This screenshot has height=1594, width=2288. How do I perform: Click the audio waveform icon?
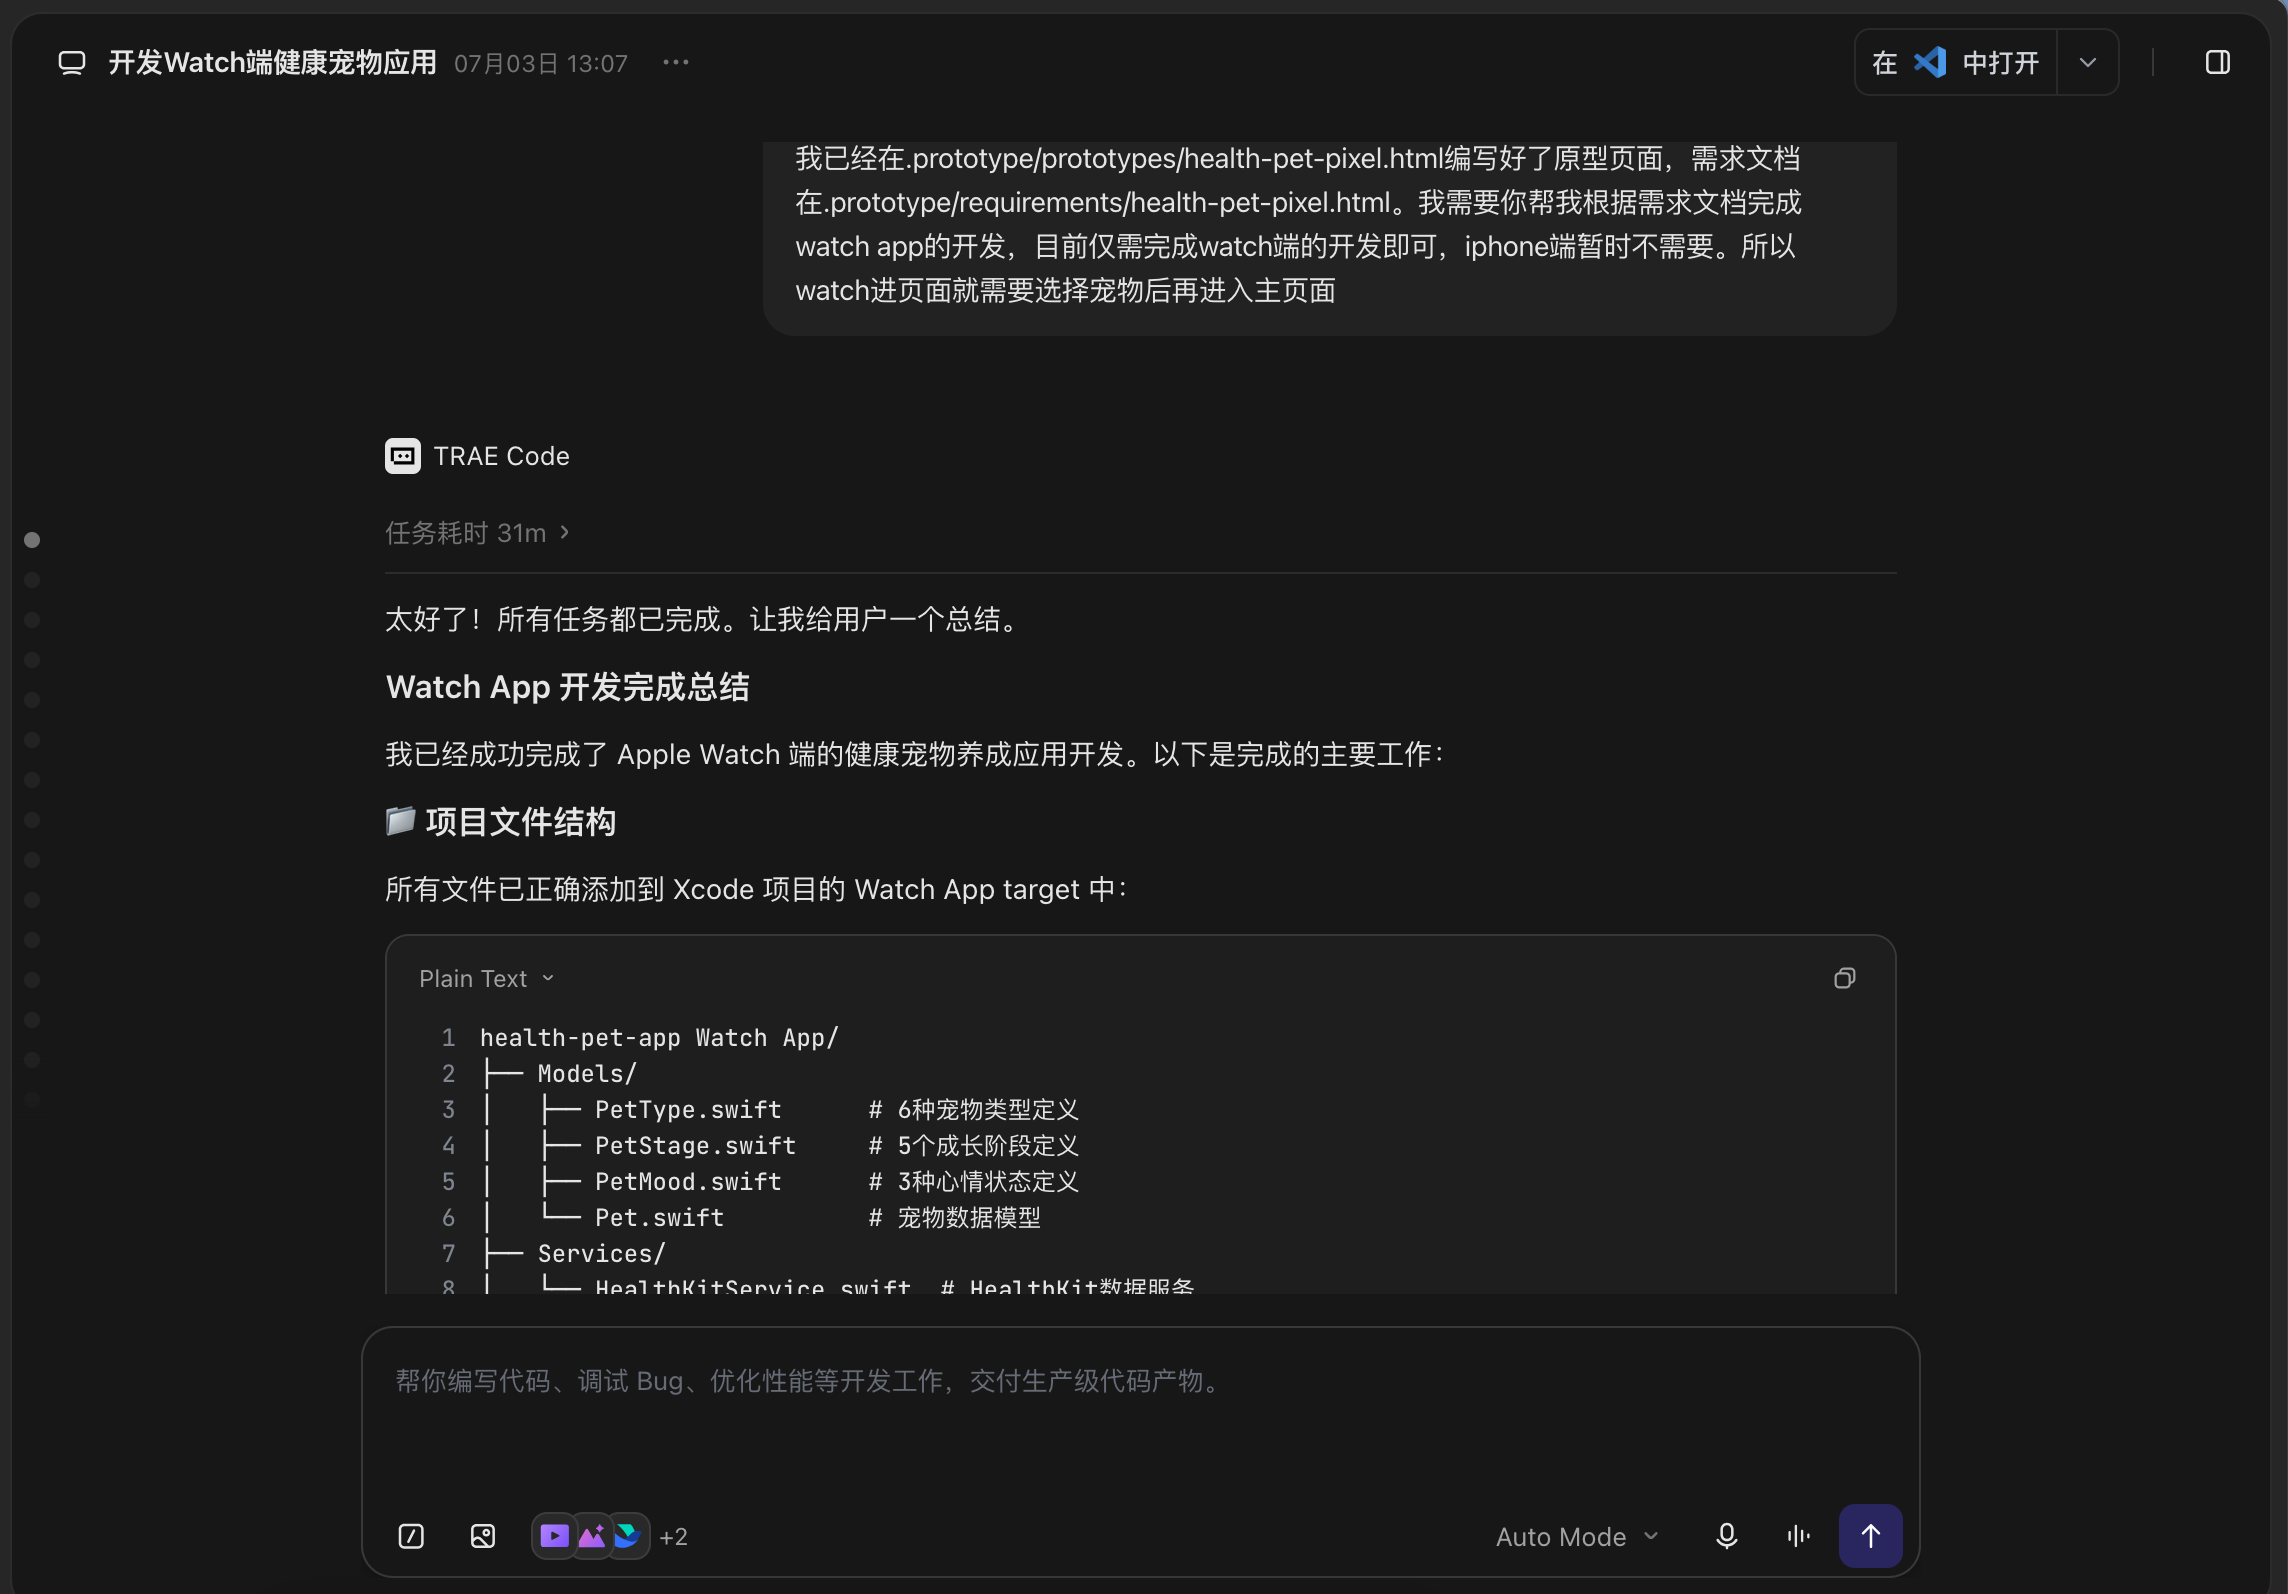[x=1798, y=1536]
